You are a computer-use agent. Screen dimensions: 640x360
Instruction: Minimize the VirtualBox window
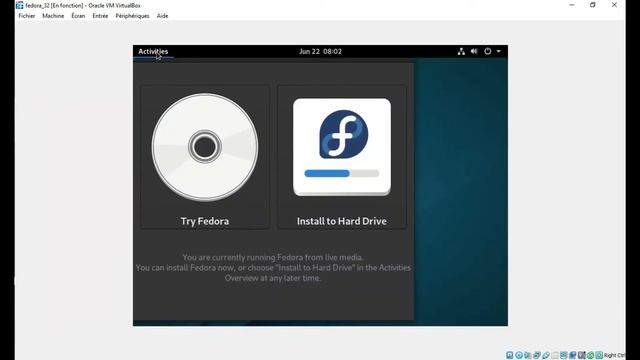click(x=571, y=5)
